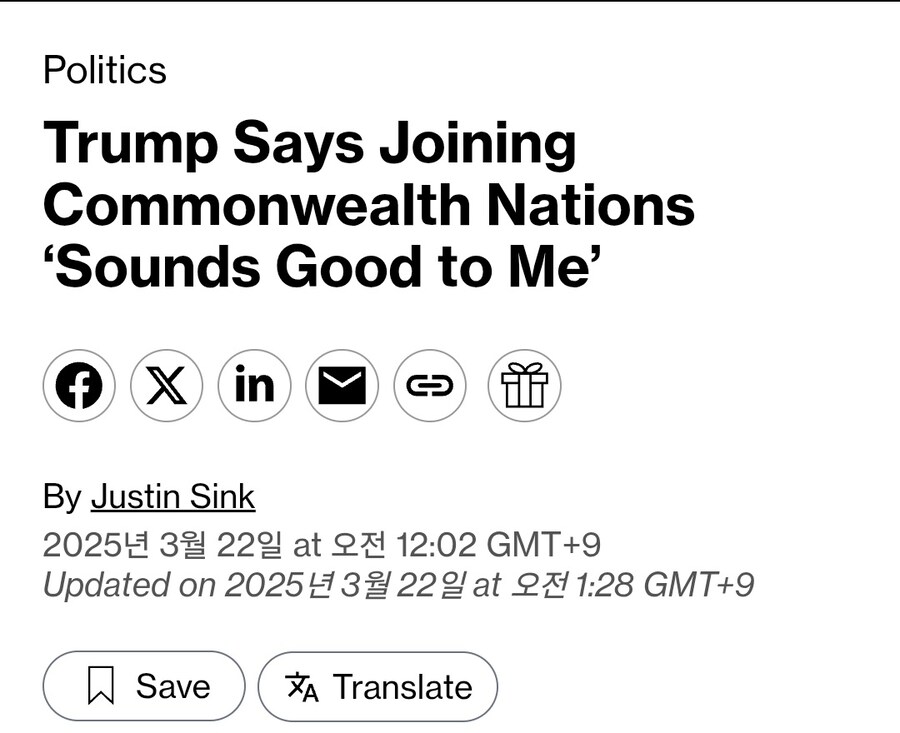Click the word 'Save' on the button

(173, 687)
